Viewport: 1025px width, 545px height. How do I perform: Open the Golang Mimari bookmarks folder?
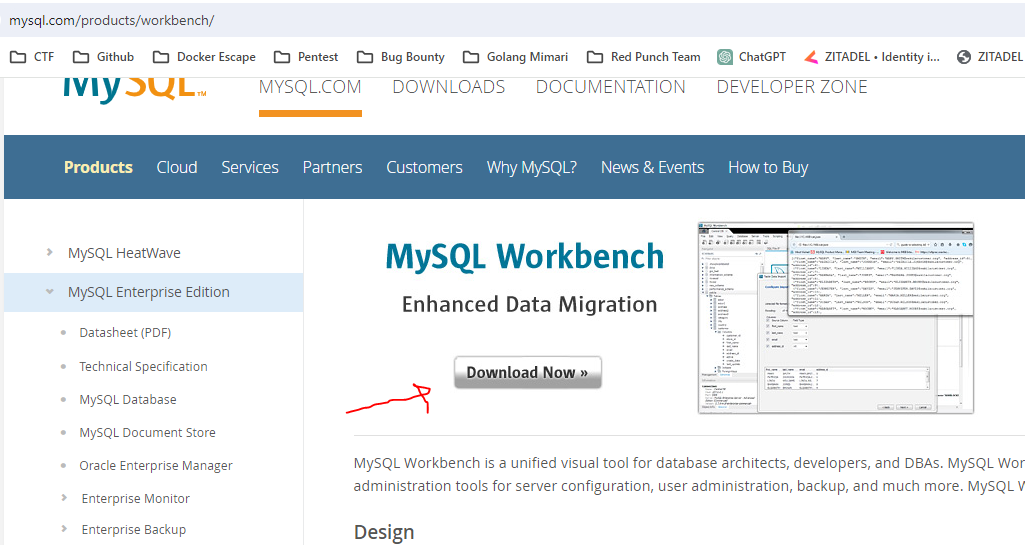click(x=515, y=57)
